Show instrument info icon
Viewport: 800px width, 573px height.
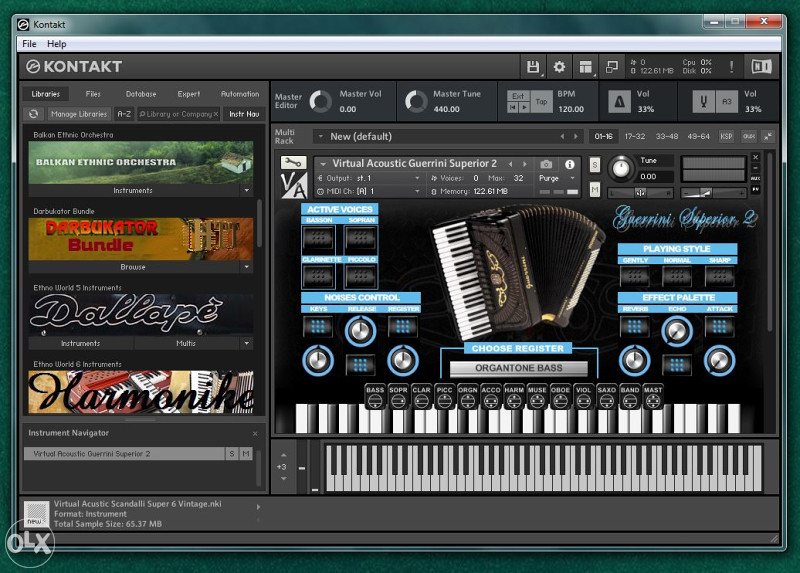pyautogui.click(x=569, y=164)
